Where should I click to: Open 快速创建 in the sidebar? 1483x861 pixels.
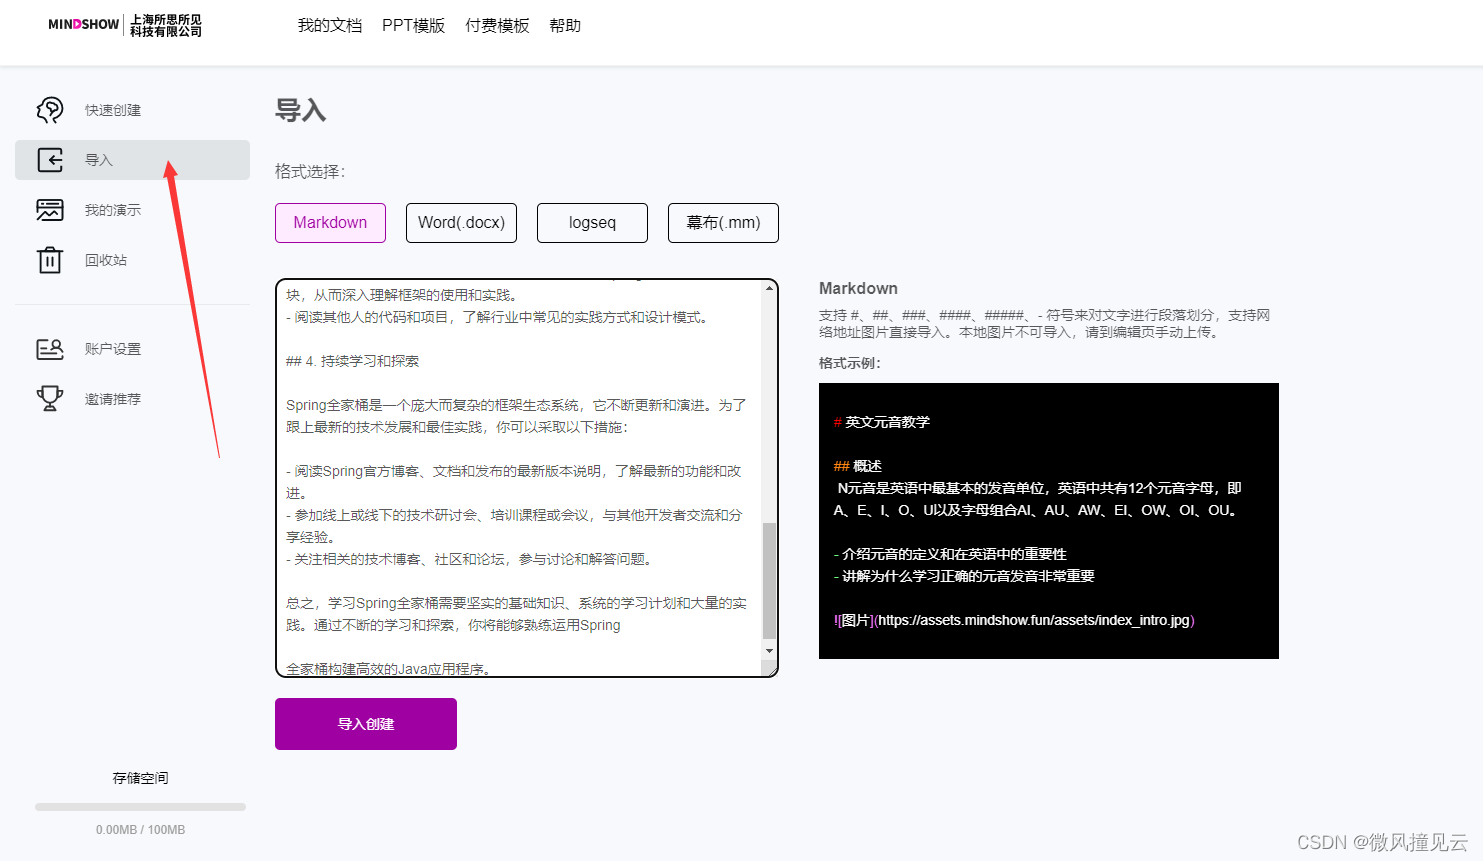pos(113,110)
